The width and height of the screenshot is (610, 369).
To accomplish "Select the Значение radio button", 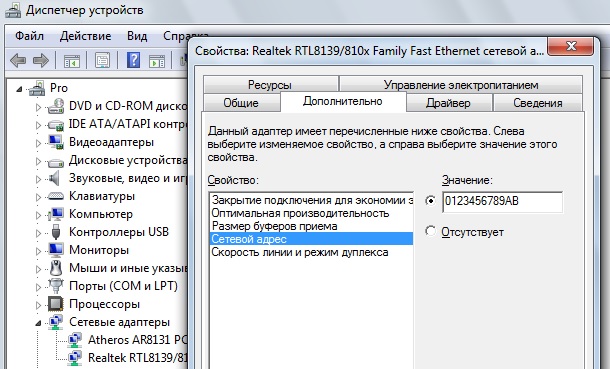I will [430, 201].
